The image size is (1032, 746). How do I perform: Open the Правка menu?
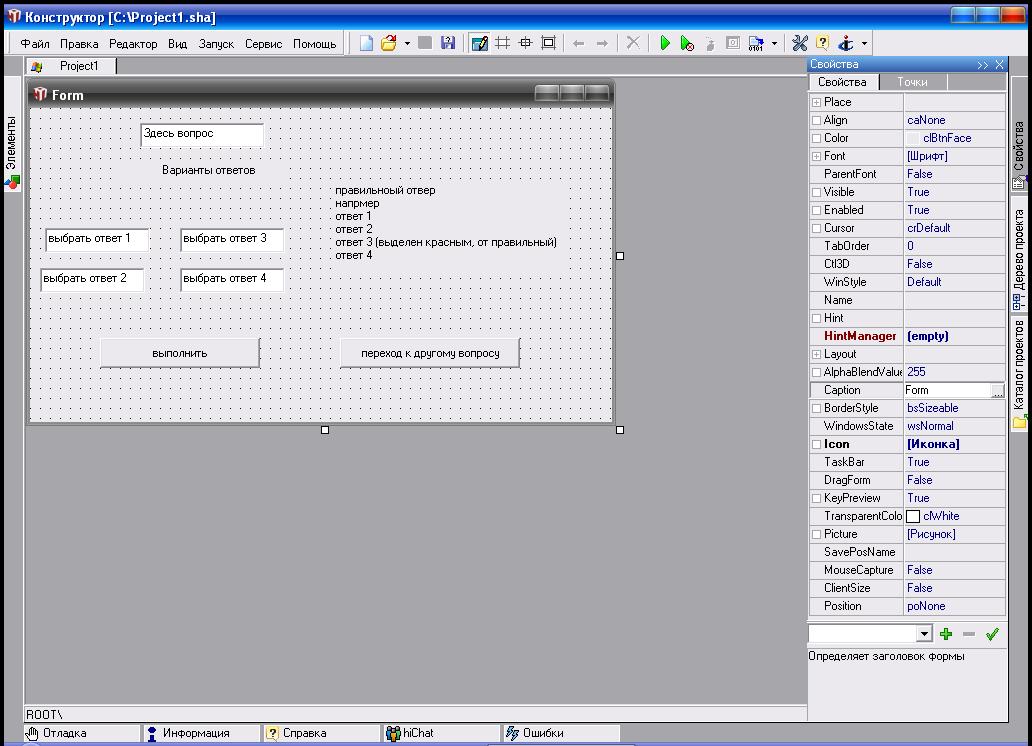[x=79, y=43]
